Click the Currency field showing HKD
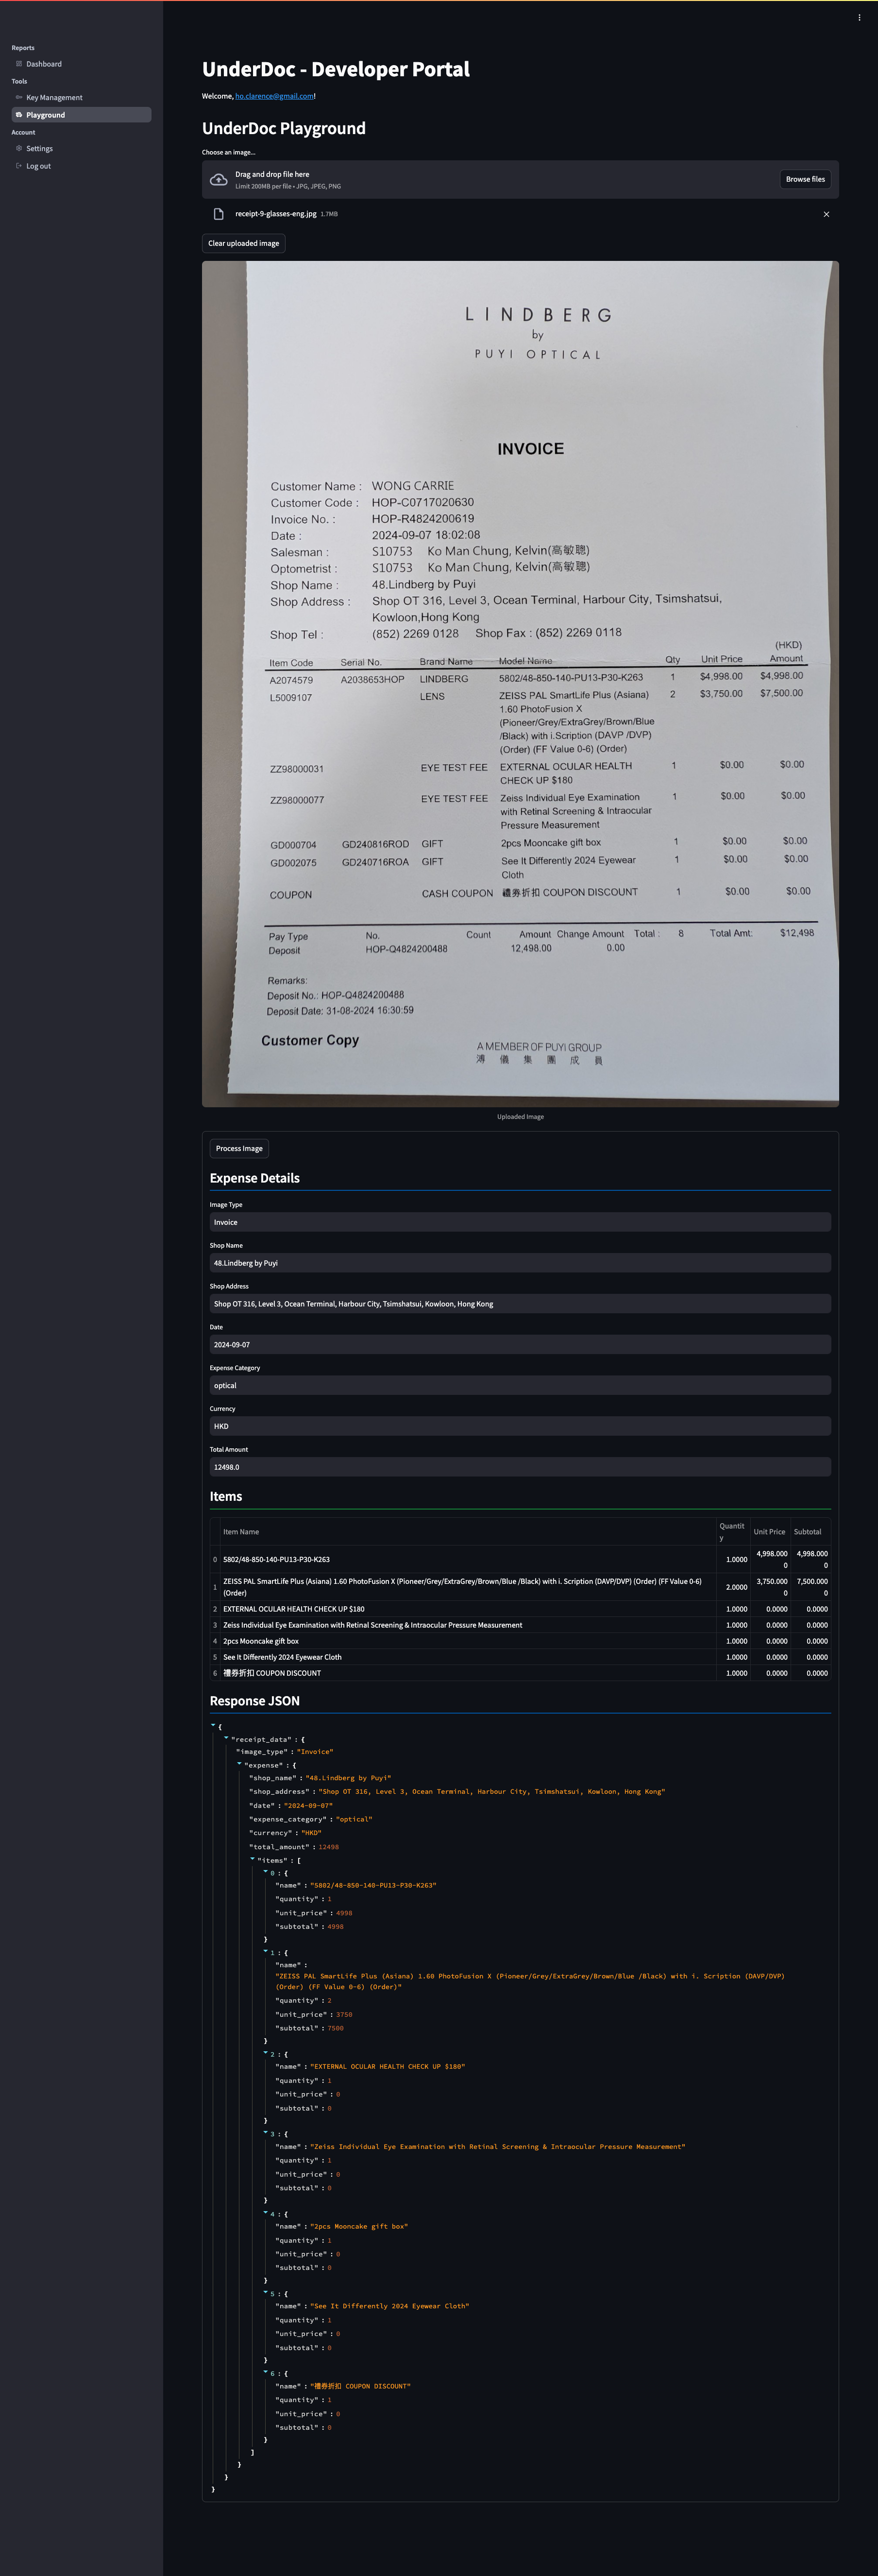 (x=520, y=1426)
